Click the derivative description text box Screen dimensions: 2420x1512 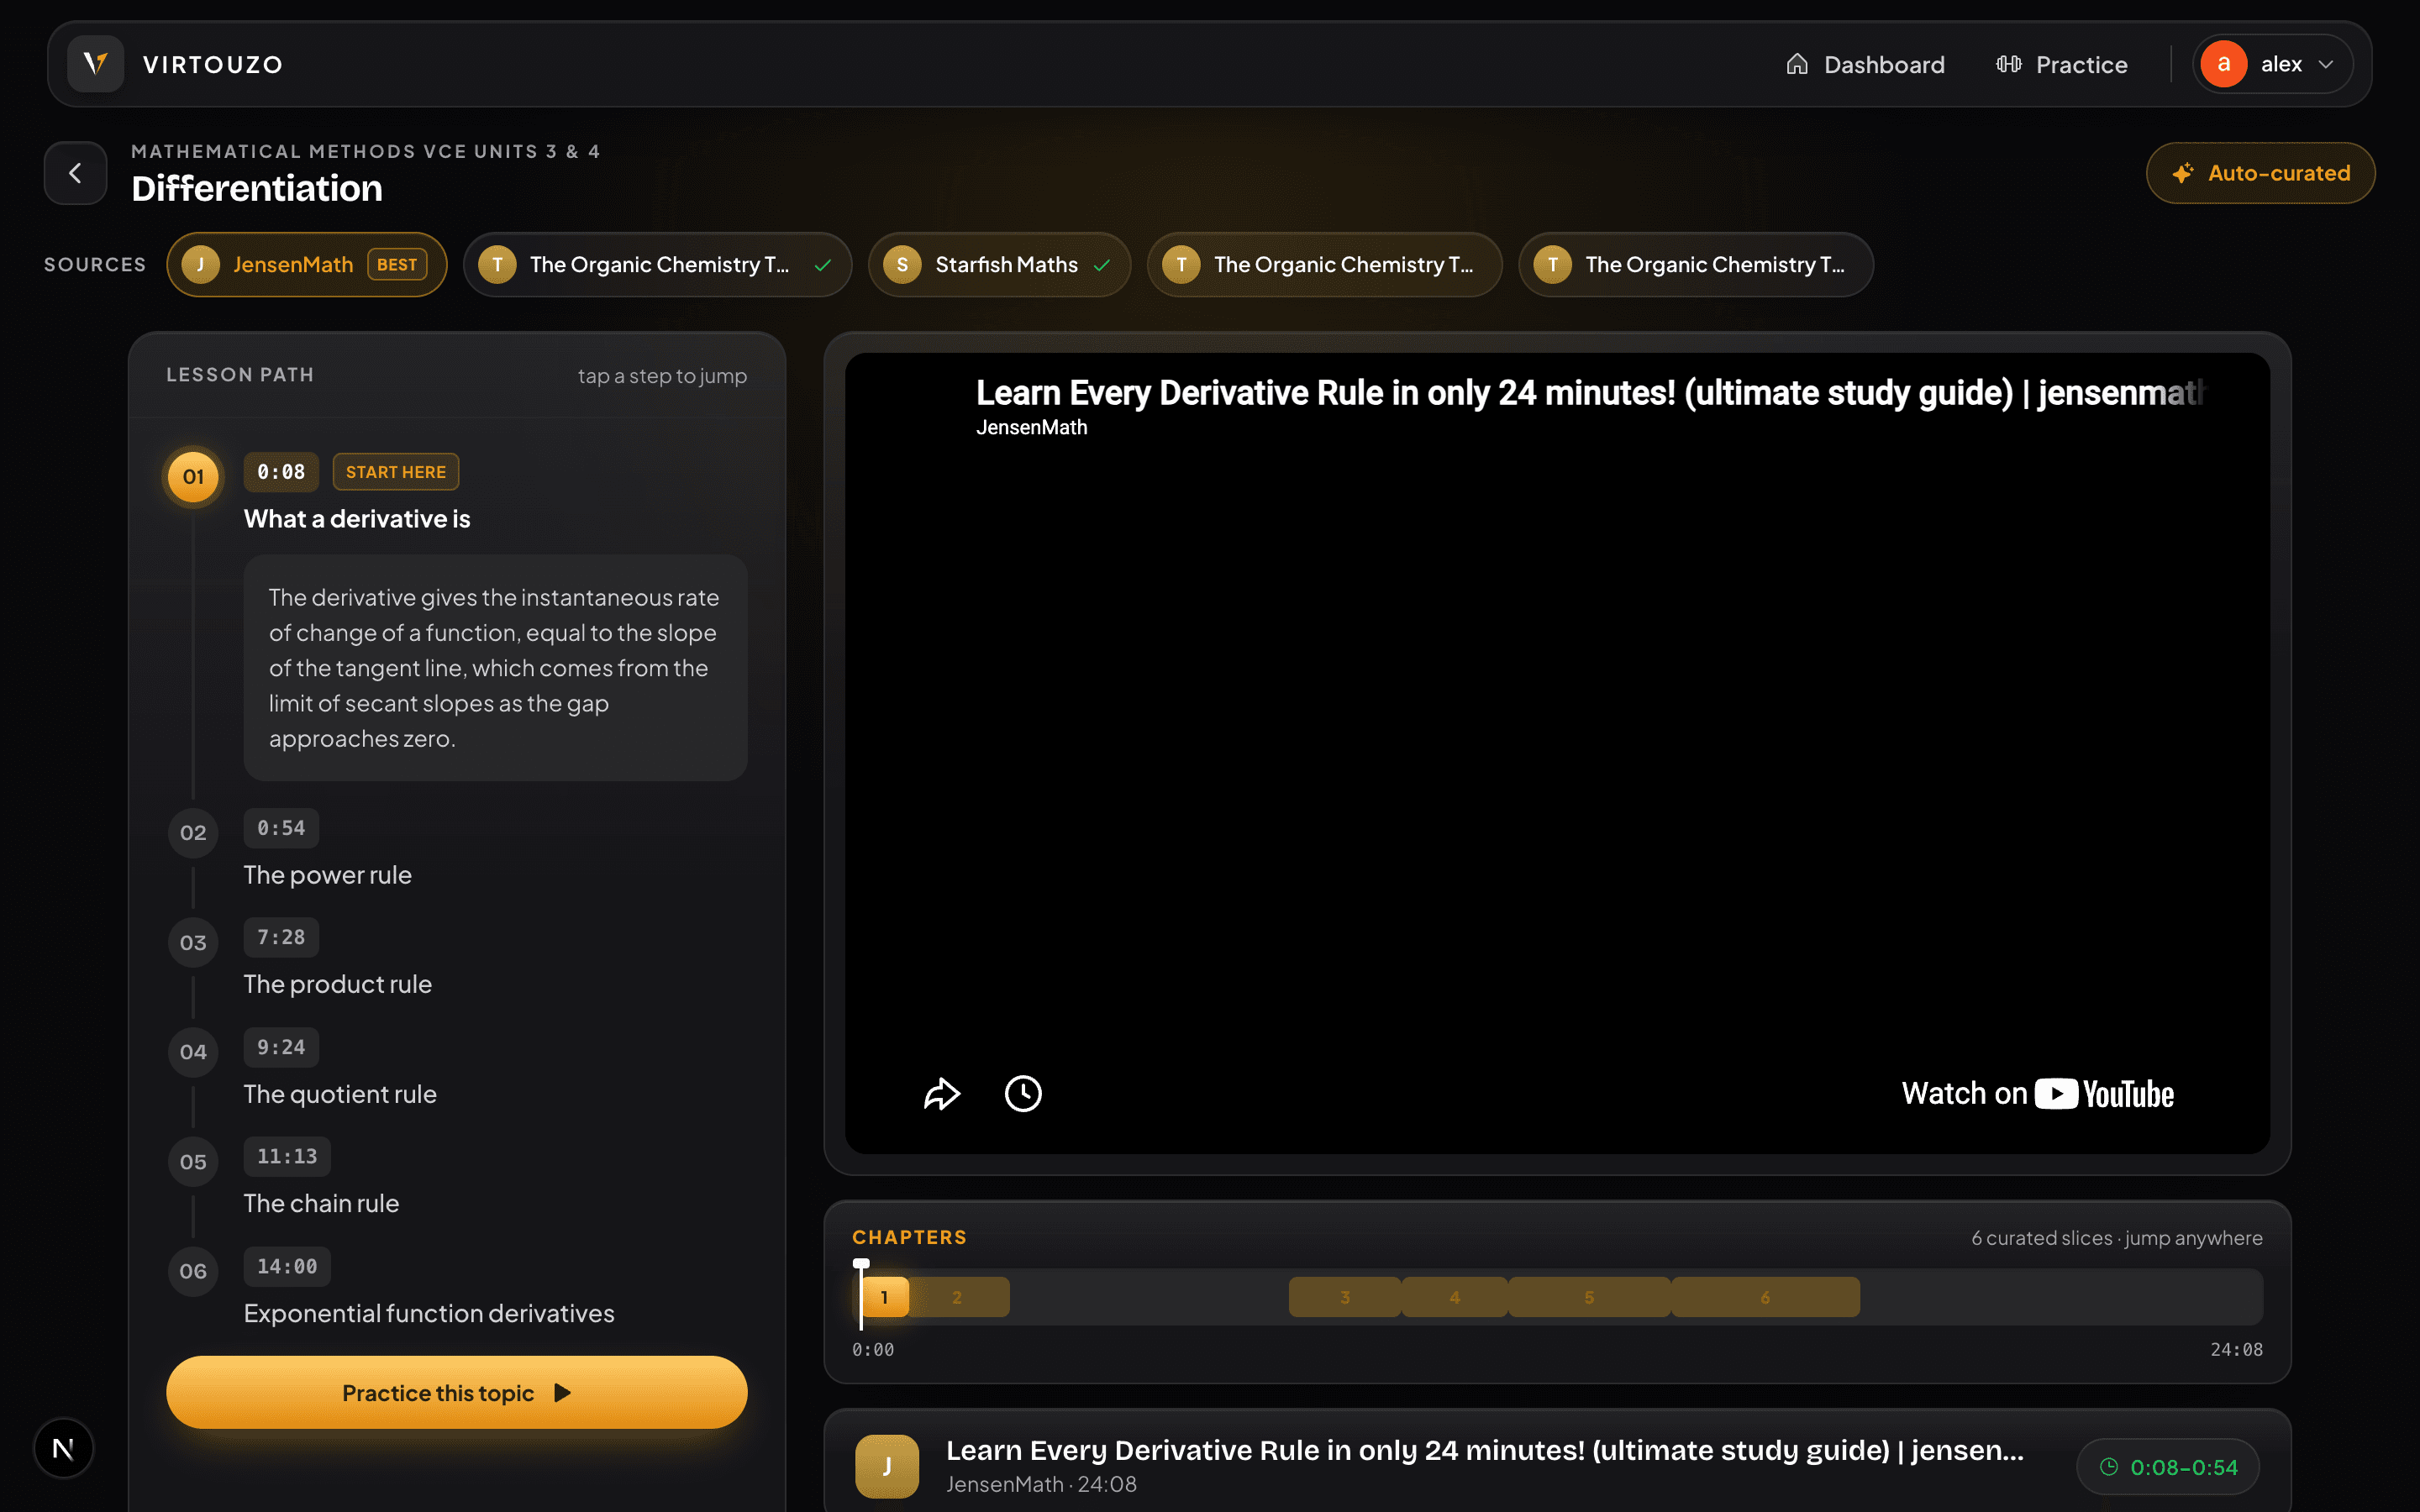[x=495, y=668]
